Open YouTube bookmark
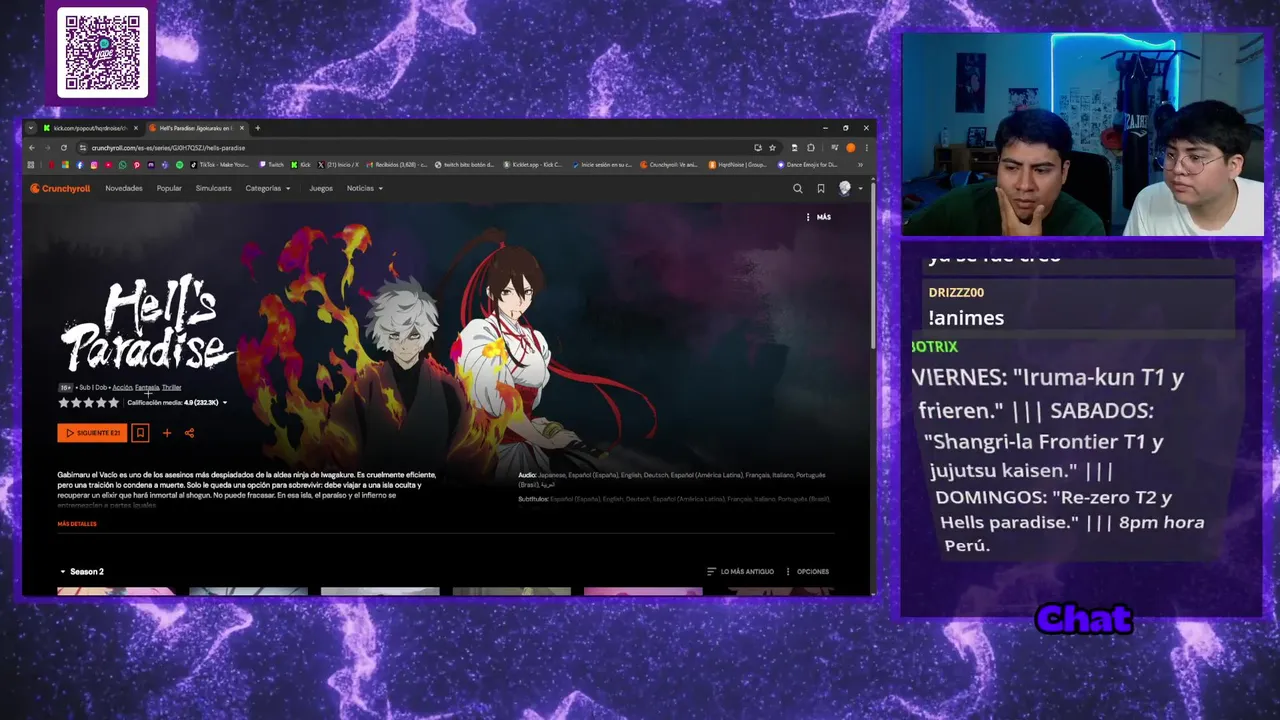The height and width of the screenshot is (720, 1280). [108, 165]
